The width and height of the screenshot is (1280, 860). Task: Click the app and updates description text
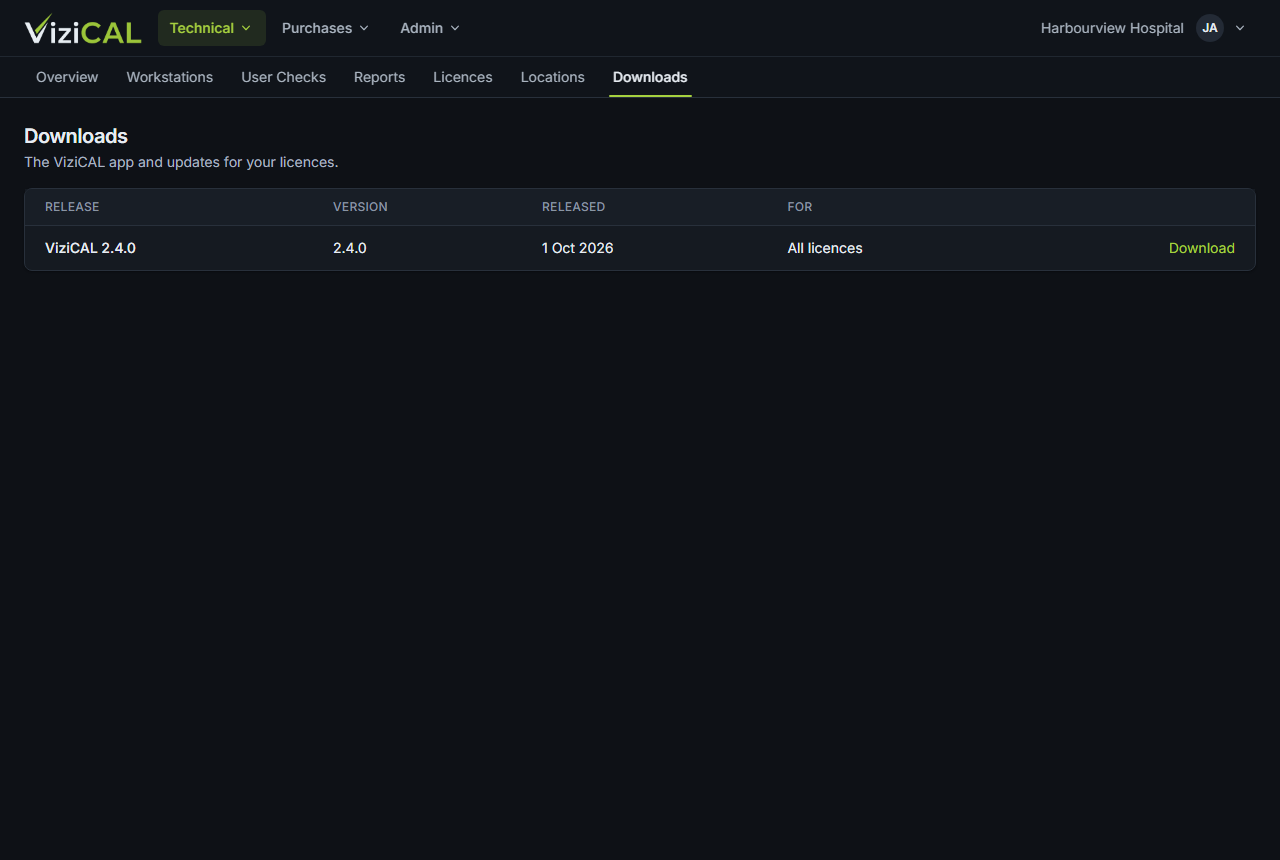tap(181, 162)
